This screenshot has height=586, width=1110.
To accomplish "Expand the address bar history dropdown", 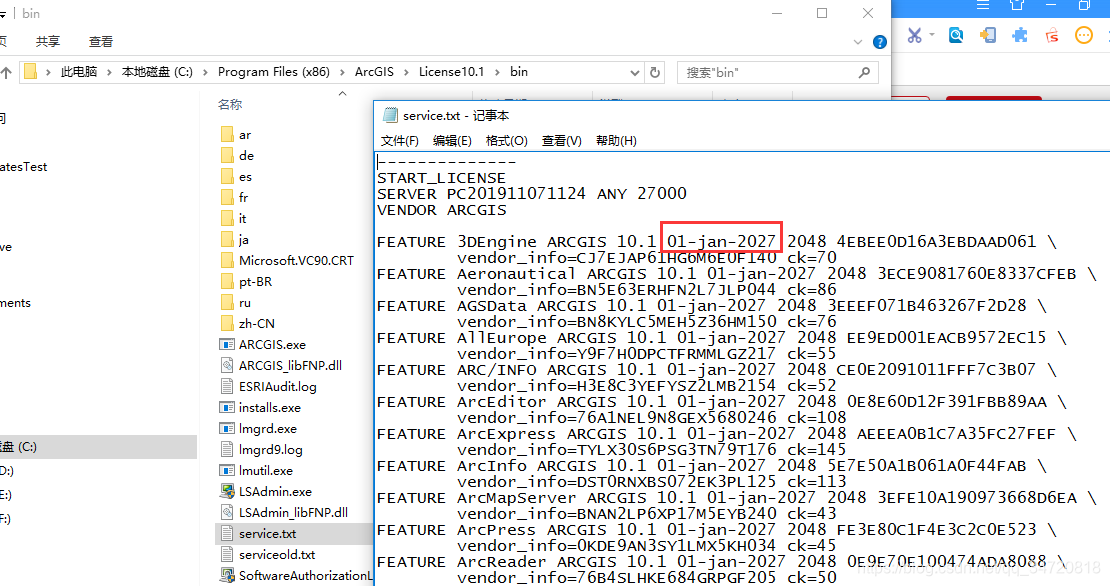I will pyautogui.click(x=635, y=72).
